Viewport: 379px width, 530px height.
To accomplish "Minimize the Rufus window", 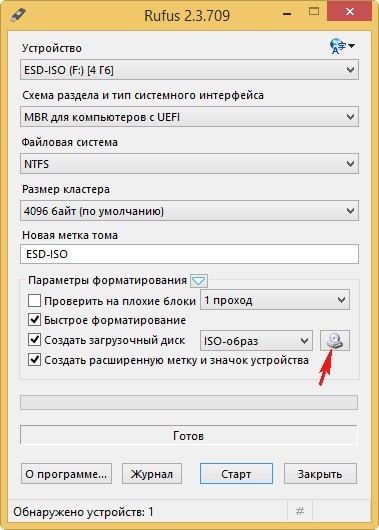I will coord(287,14).
